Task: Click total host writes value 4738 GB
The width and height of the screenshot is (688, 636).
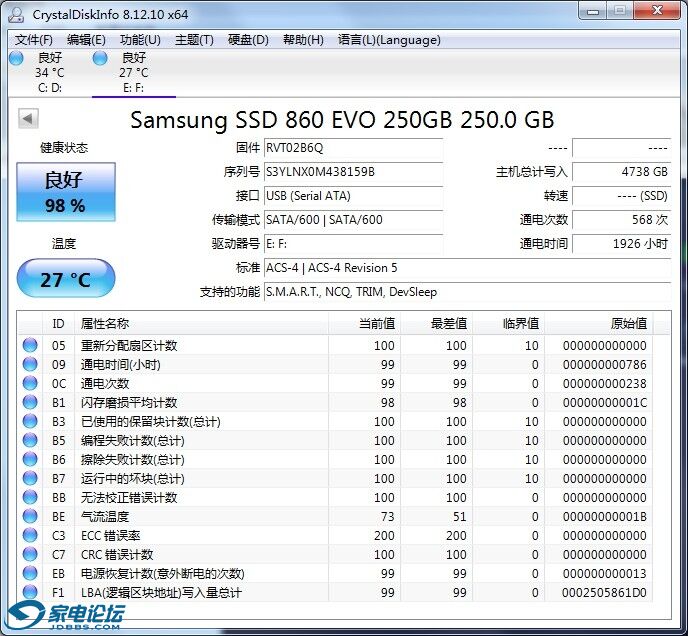Action: 622,172
